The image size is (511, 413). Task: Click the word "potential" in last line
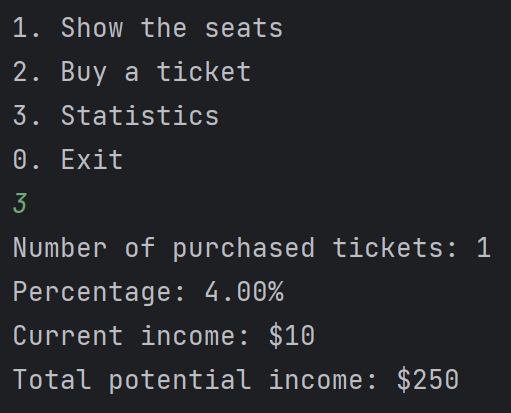point(180,380)
